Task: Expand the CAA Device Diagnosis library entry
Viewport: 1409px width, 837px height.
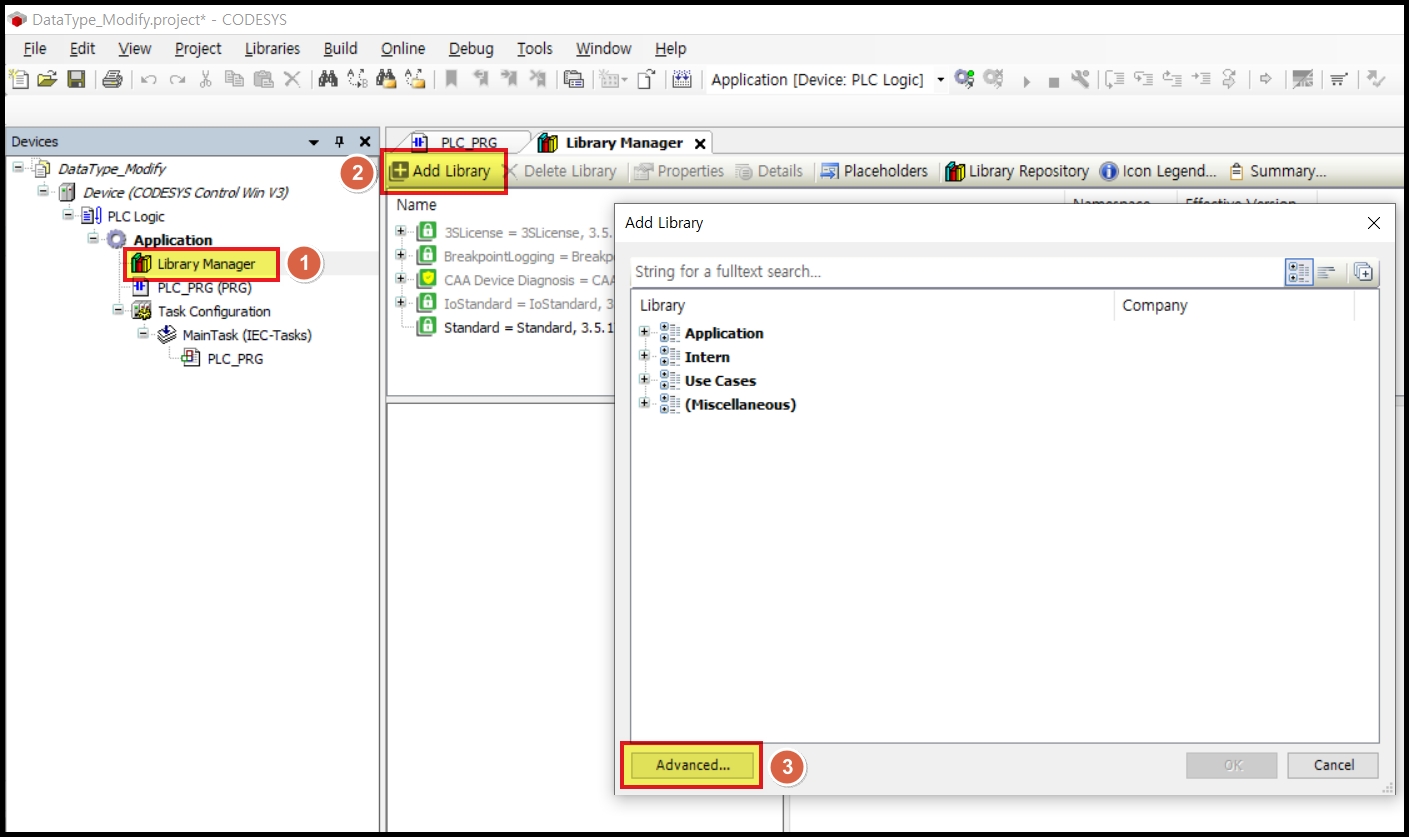Action: [401, 279]
